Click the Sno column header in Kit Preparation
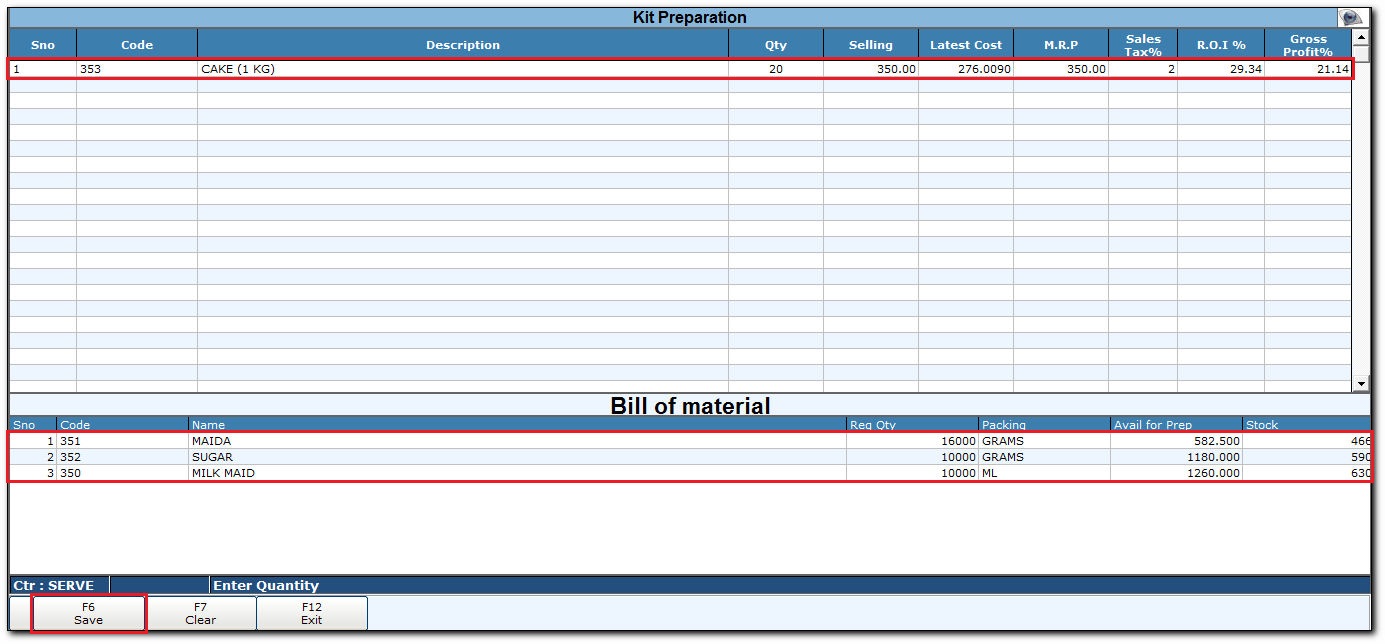 tap(43, 44)
